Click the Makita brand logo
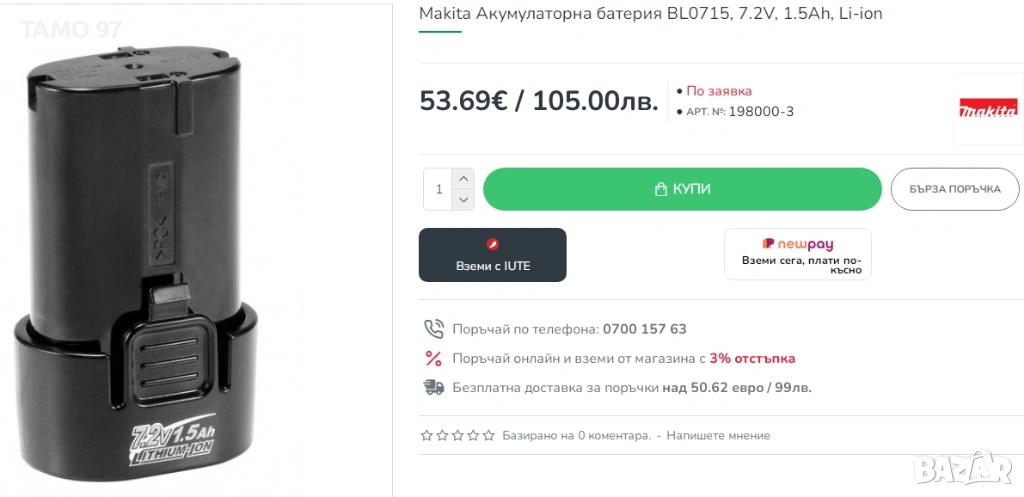1024x497 pixels. tap(987, 109)
